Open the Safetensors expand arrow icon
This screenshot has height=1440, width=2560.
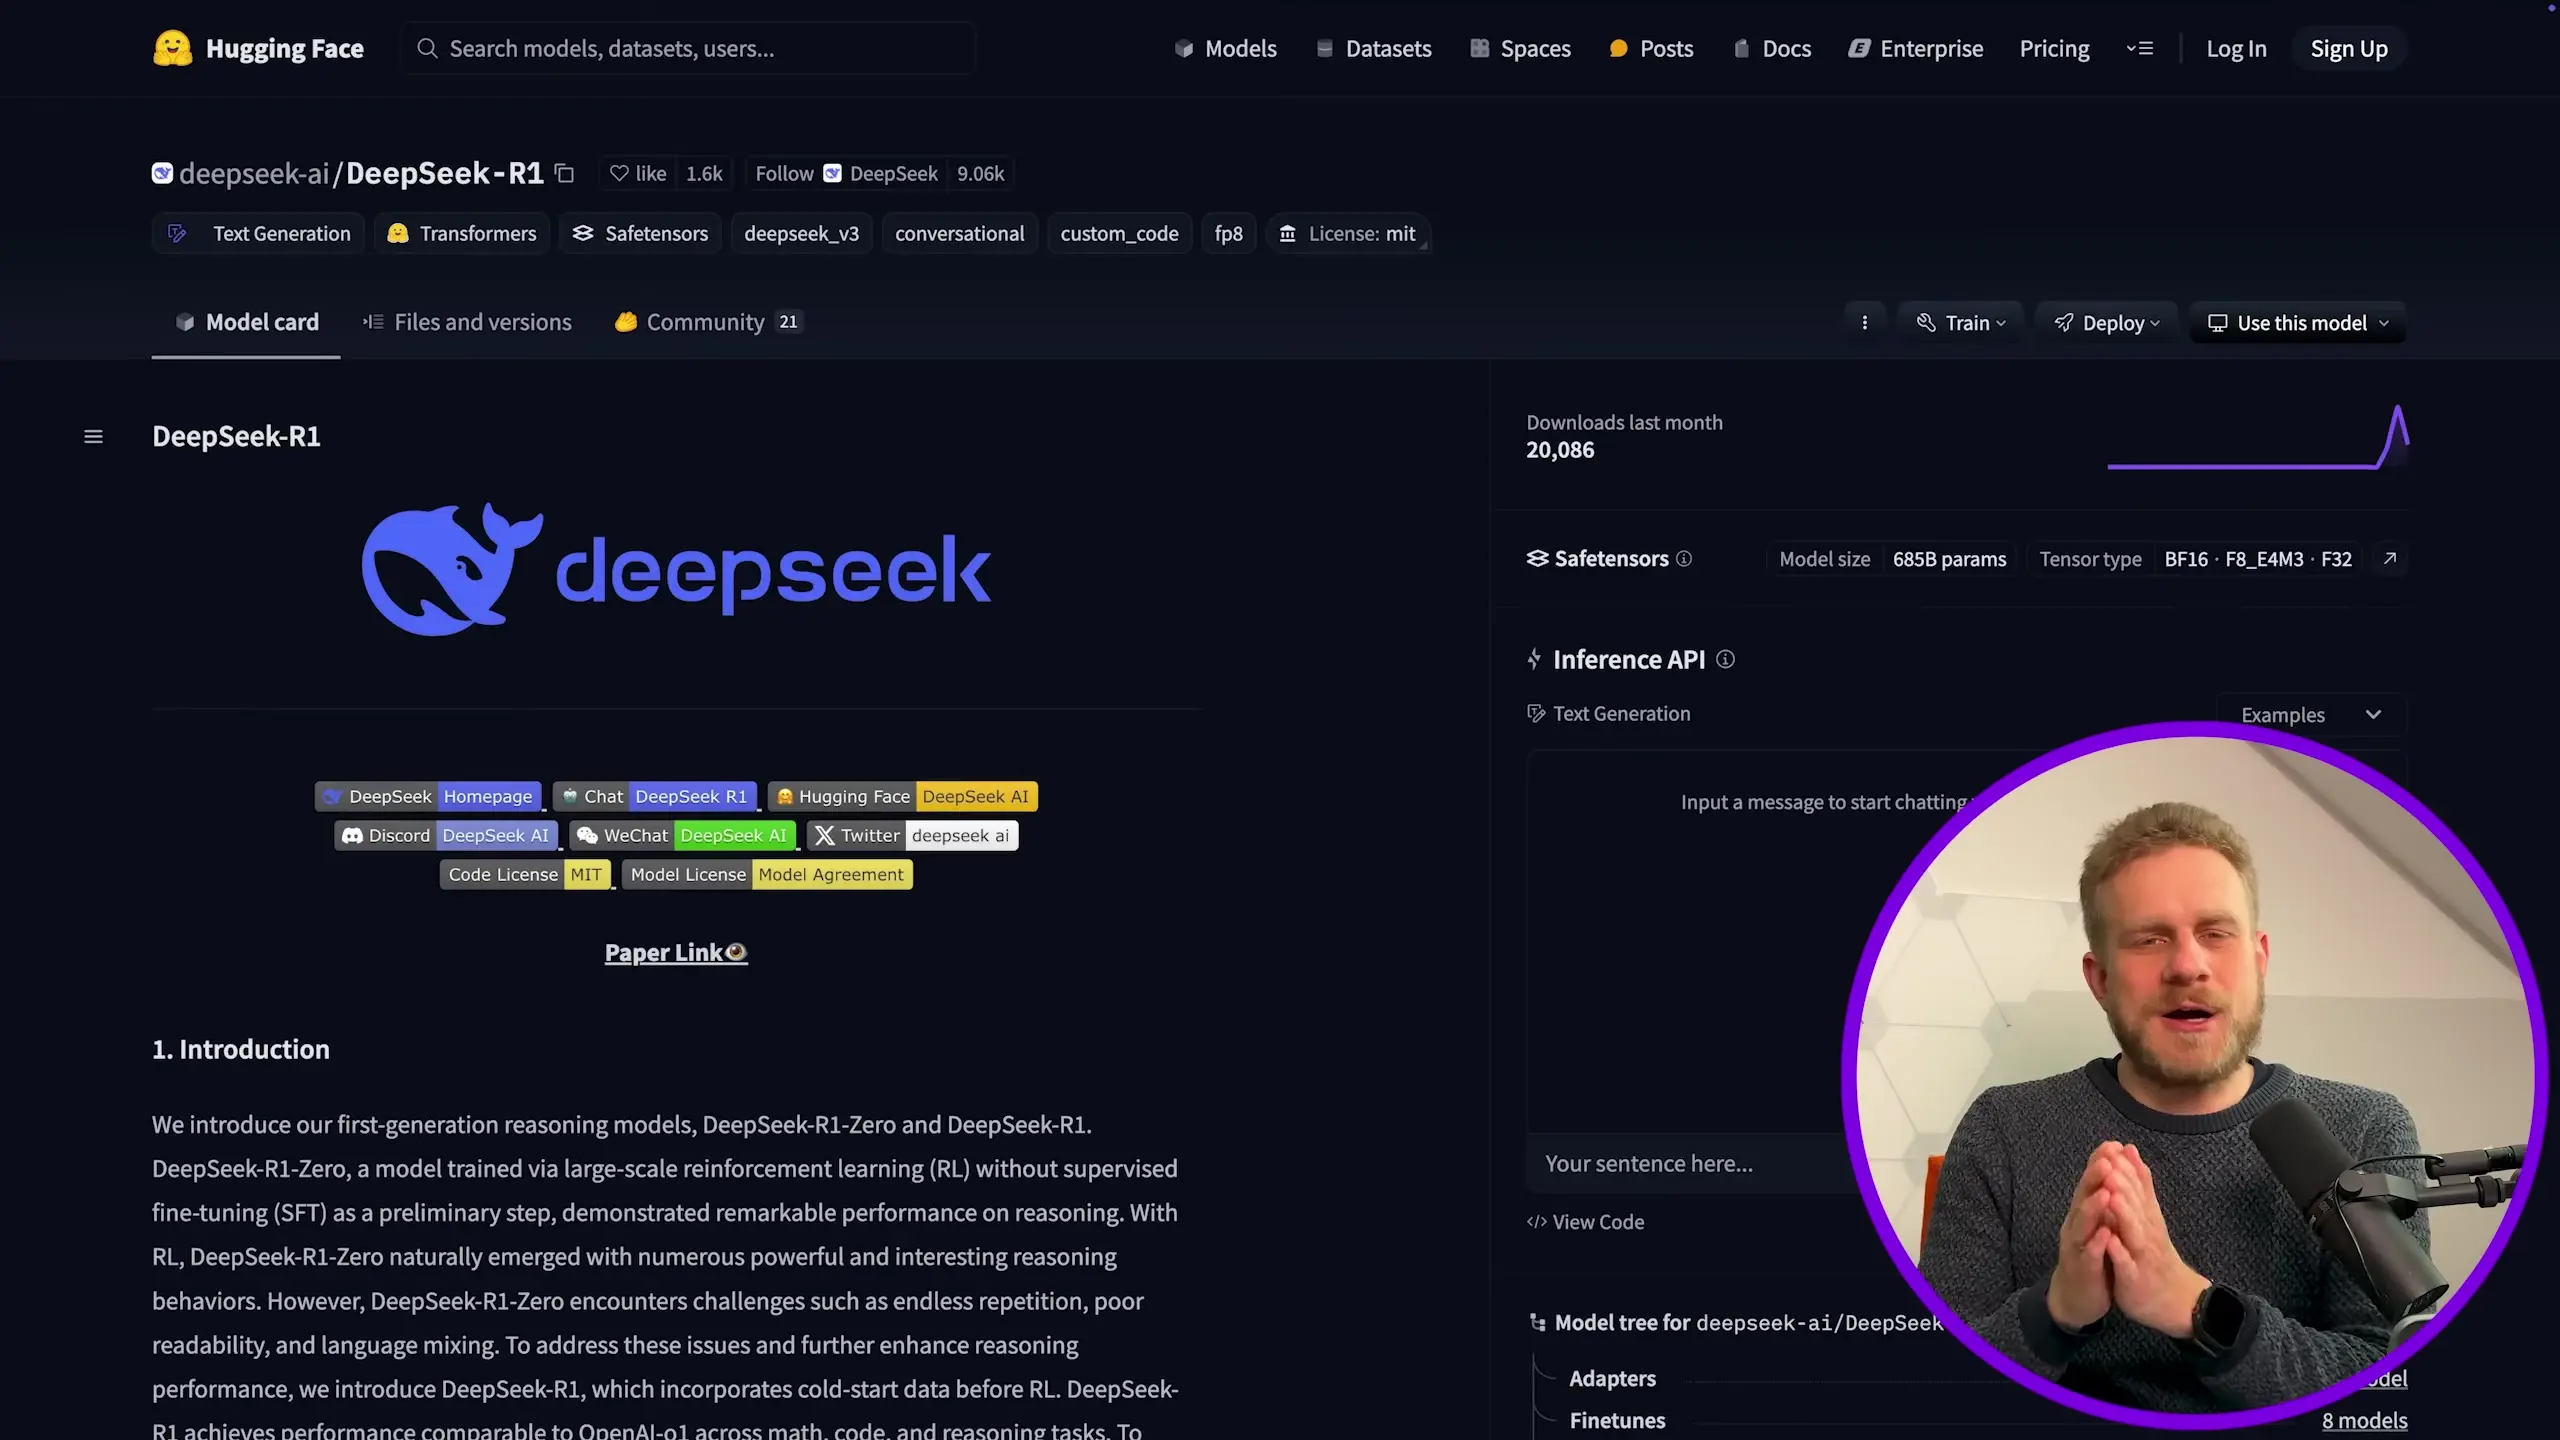(x=2389, y=558)
